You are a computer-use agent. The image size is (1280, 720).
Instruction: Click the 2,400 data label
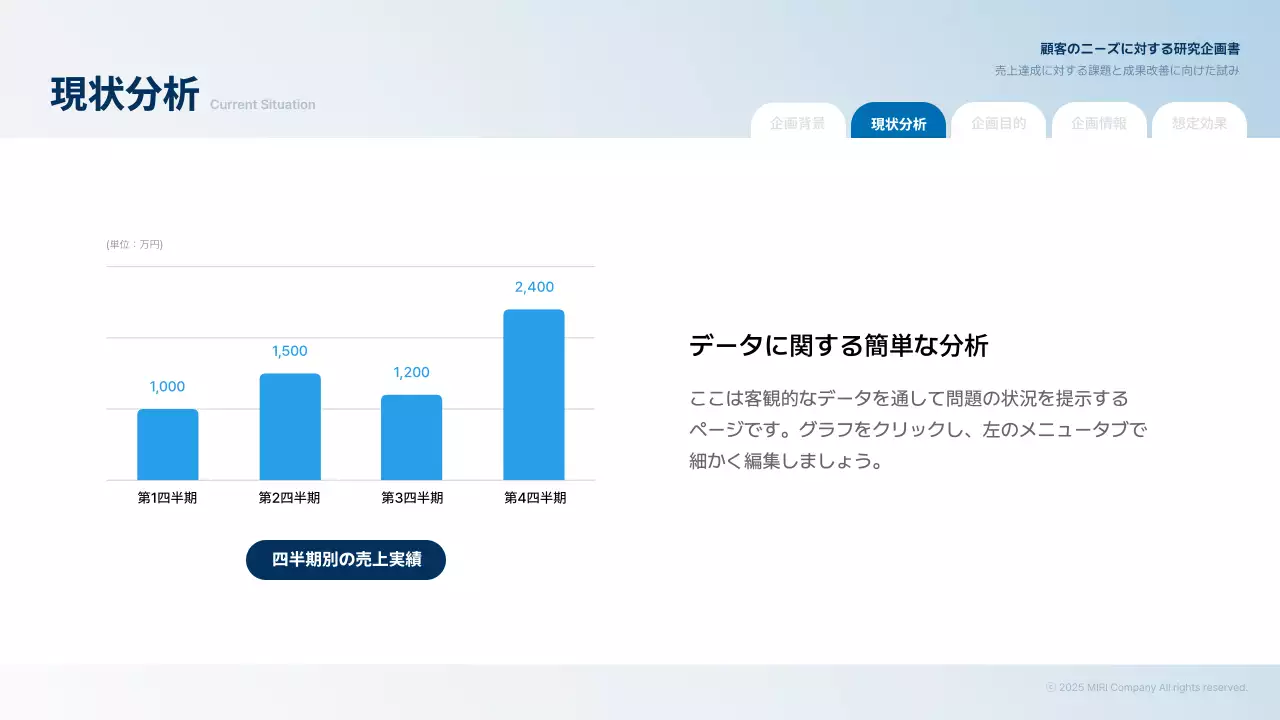point(534,287)
